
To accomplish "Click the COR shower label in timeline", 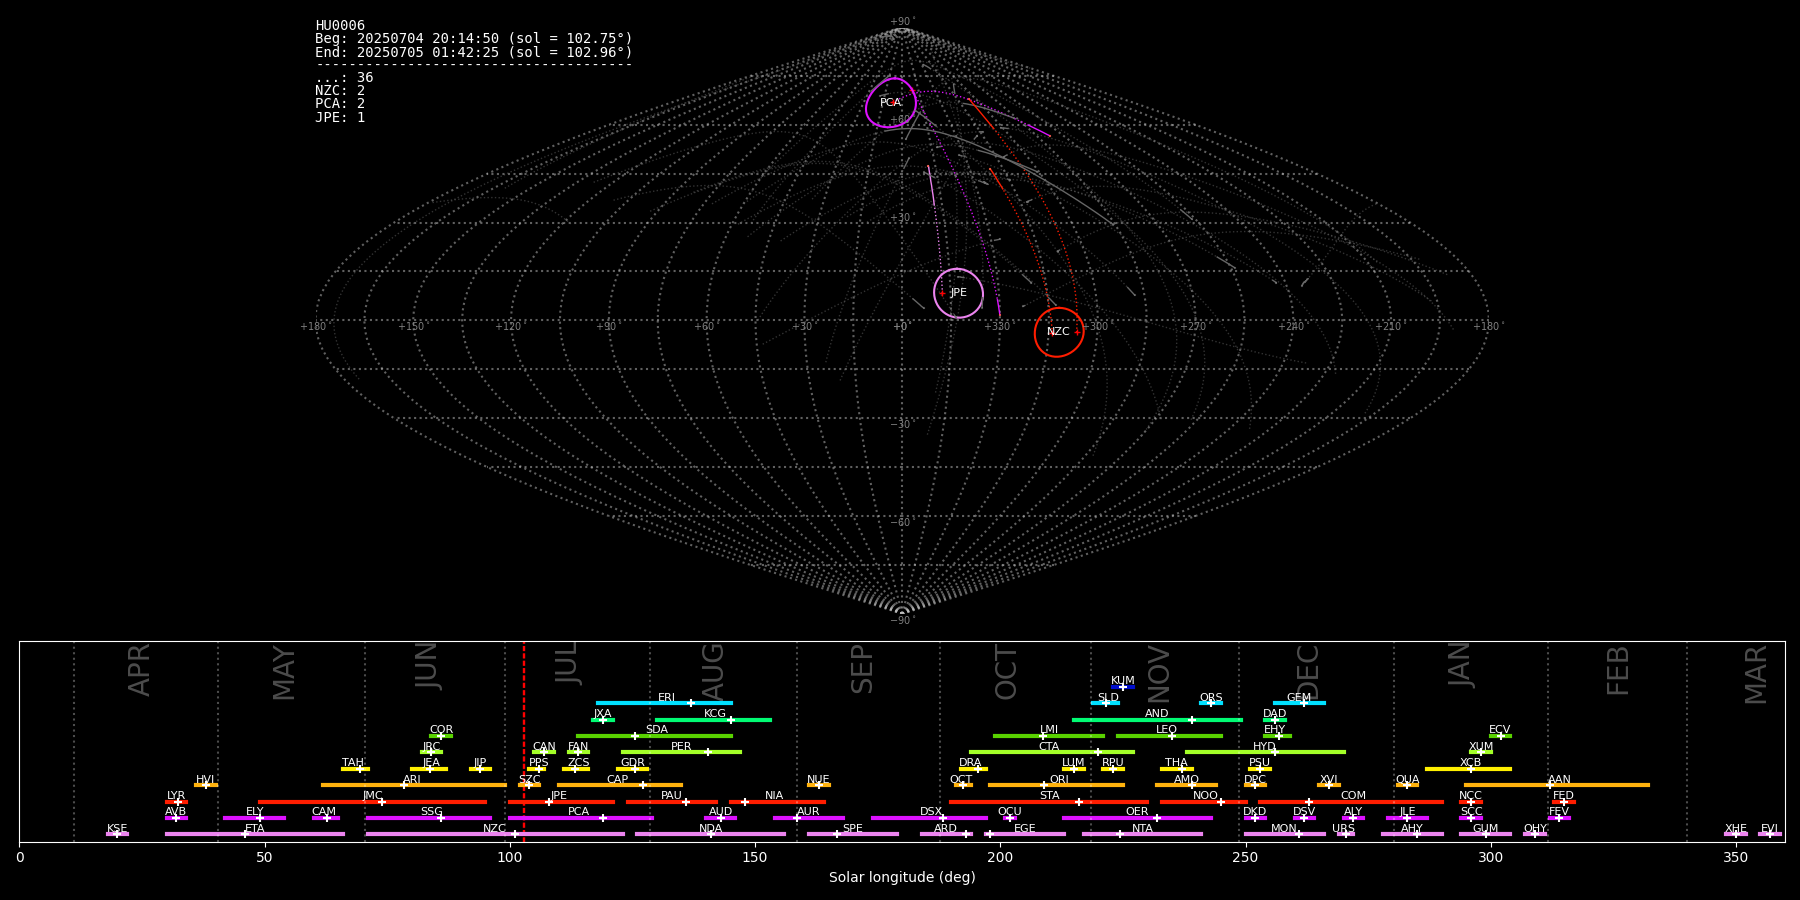I will (x=441, y=730).
